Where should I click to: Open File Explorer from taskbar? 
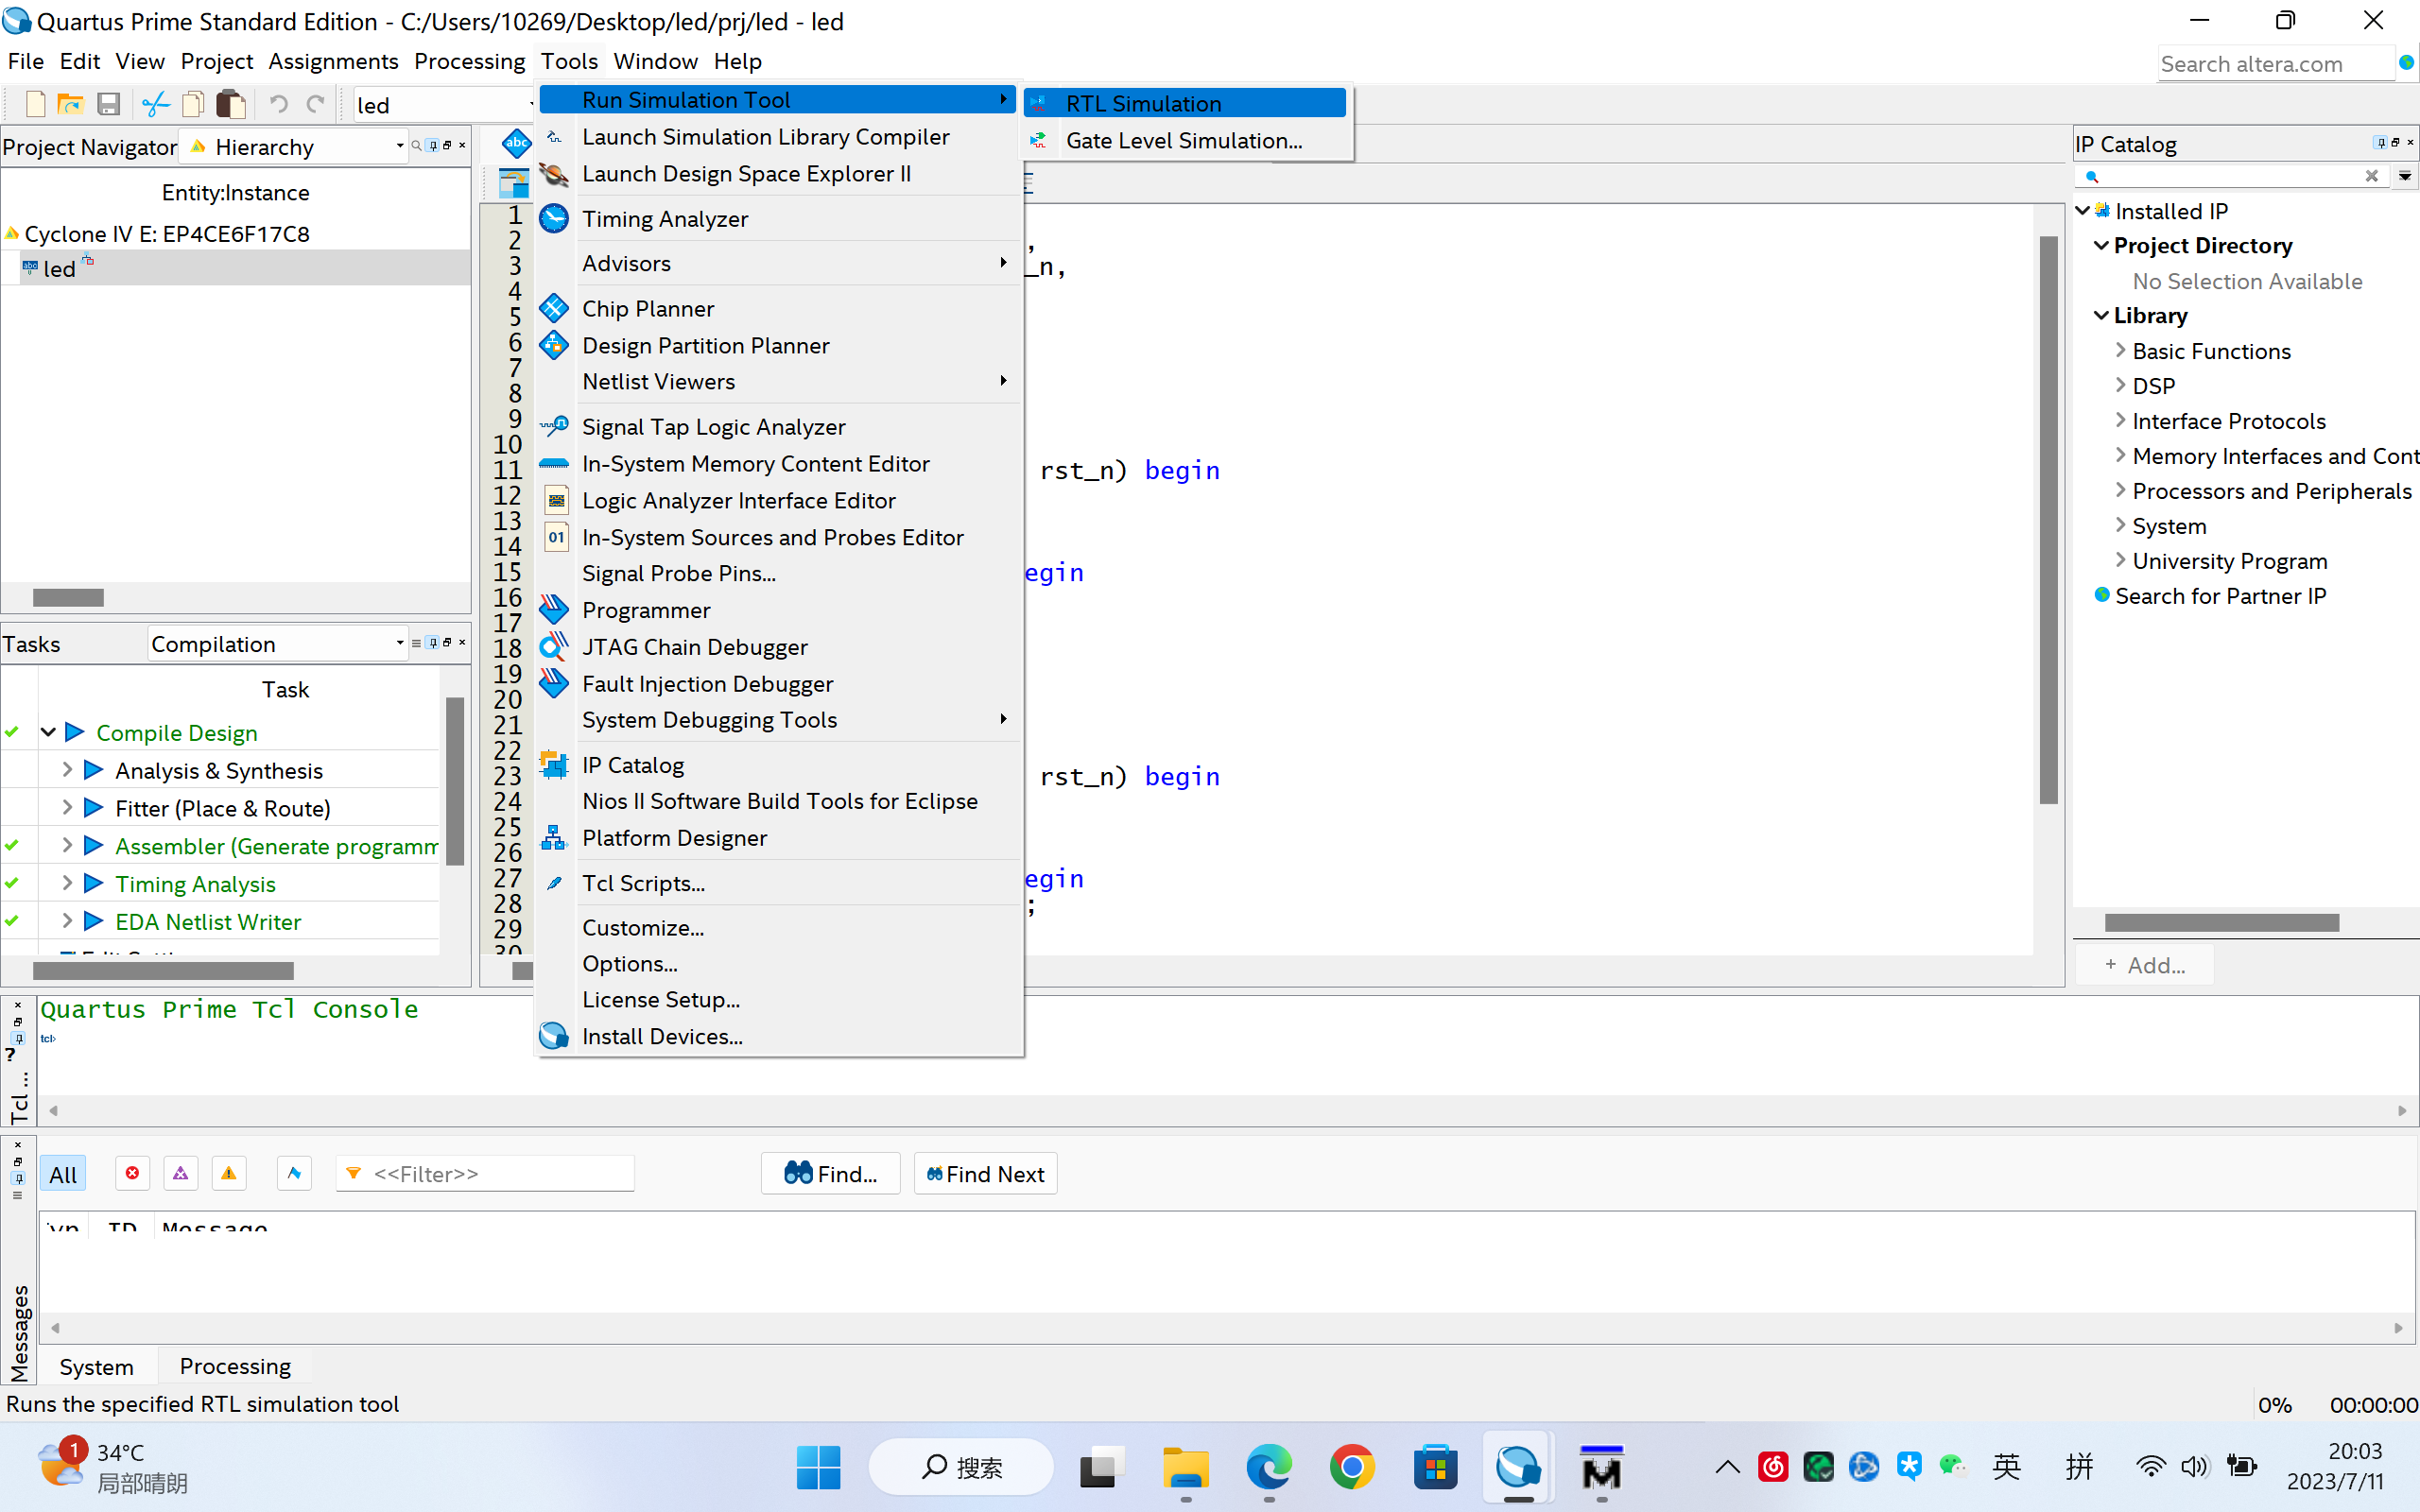point(1185,1467)
